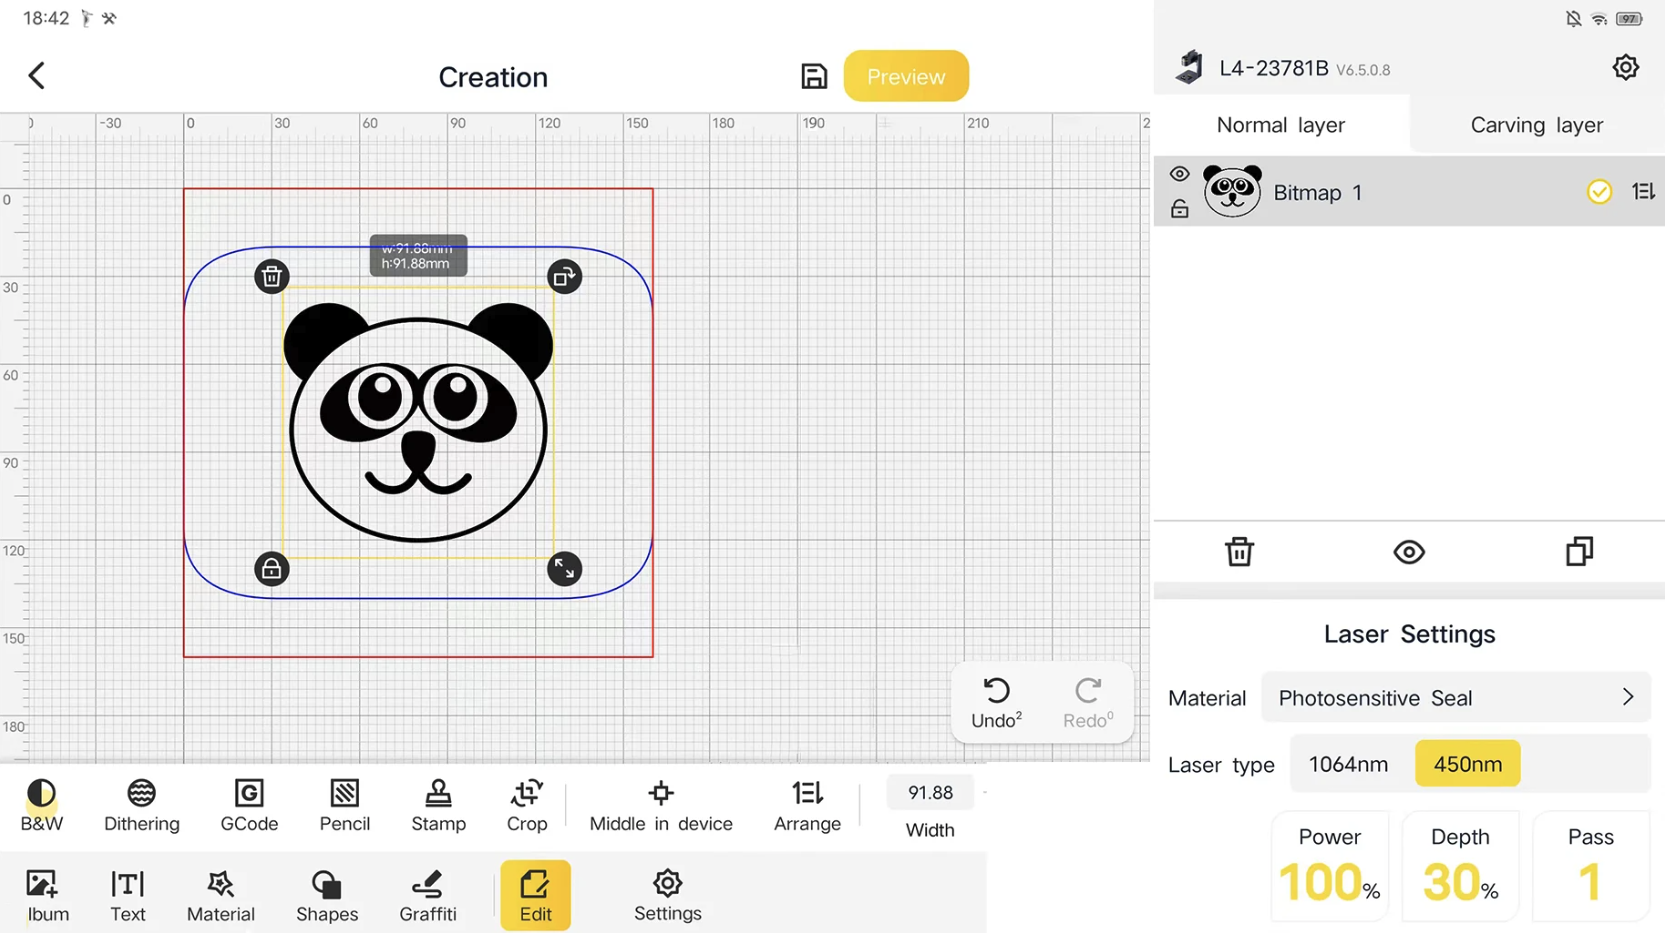Redo the last undone action
The height and width of the screenshot is (933, 1665).
tap(1088, 703)
